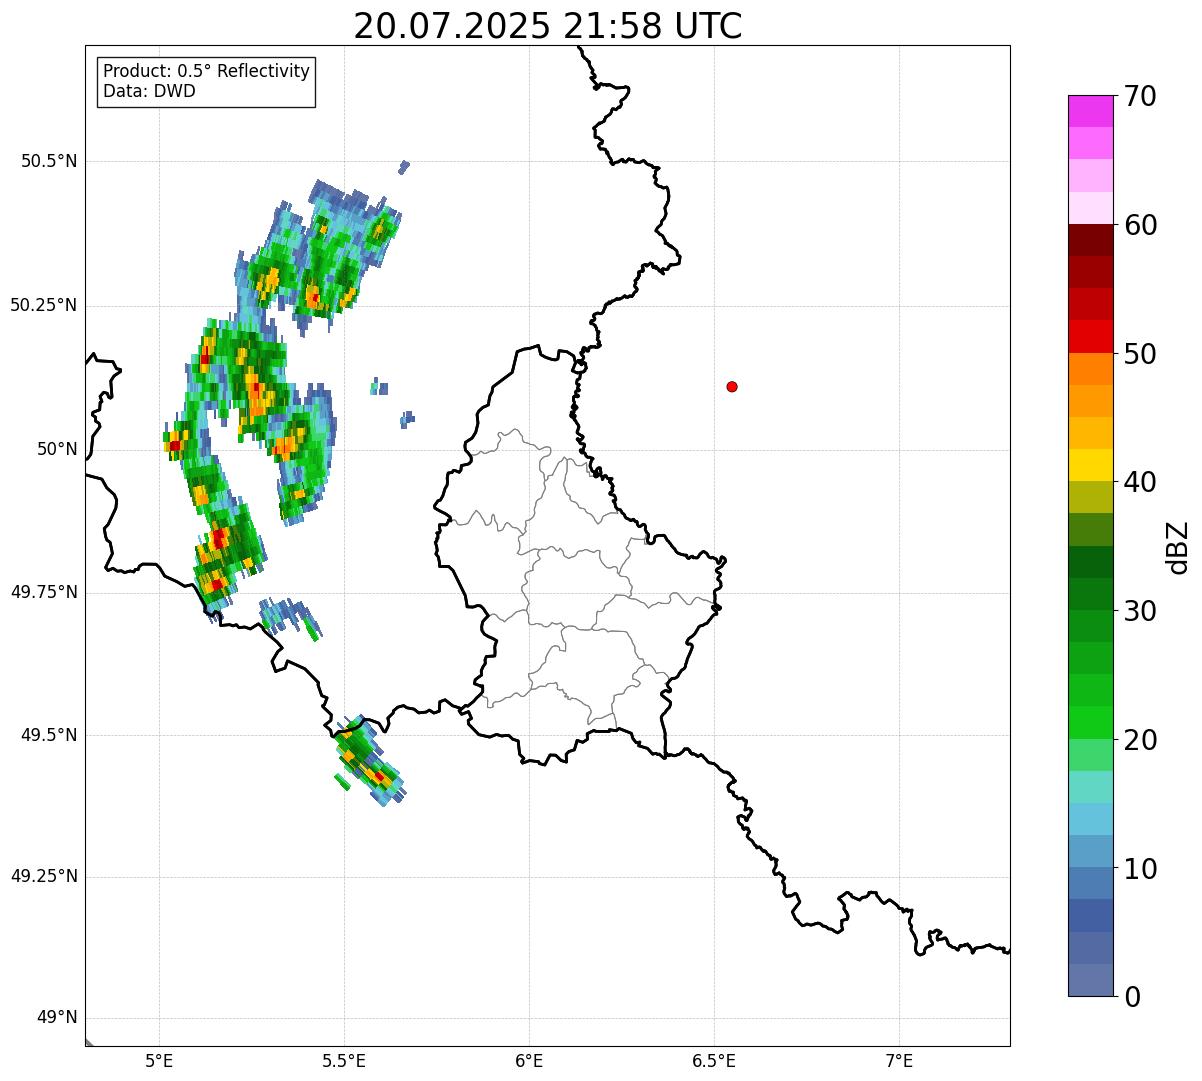This screenshot has width=1202, height=1081.
Task: Pick the palest pink colorbar segment above 60
Action: pyautogui.click(x=1091, y=208)
